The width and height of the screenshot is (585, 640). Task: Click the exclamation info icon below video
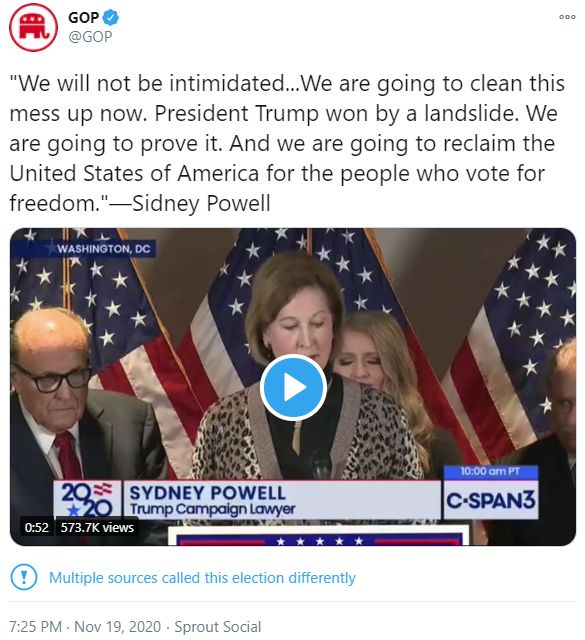24,577
